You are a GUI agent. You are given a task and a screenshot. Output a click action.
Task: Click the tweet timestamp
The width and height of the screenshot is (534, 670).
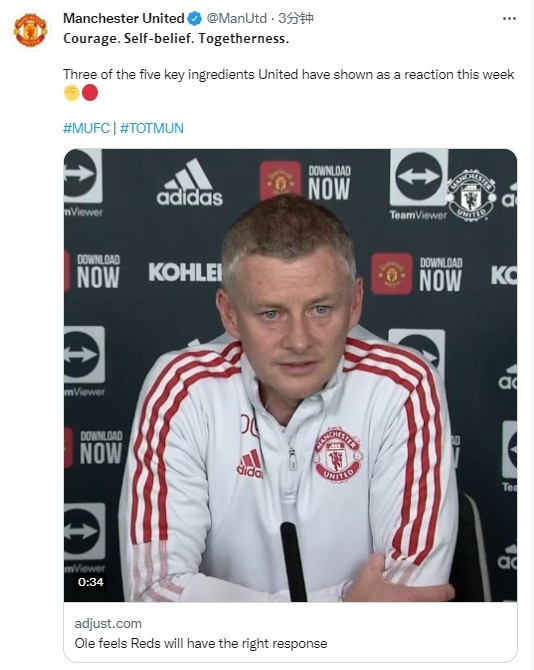pyautogui.click(x=296, y=18)
